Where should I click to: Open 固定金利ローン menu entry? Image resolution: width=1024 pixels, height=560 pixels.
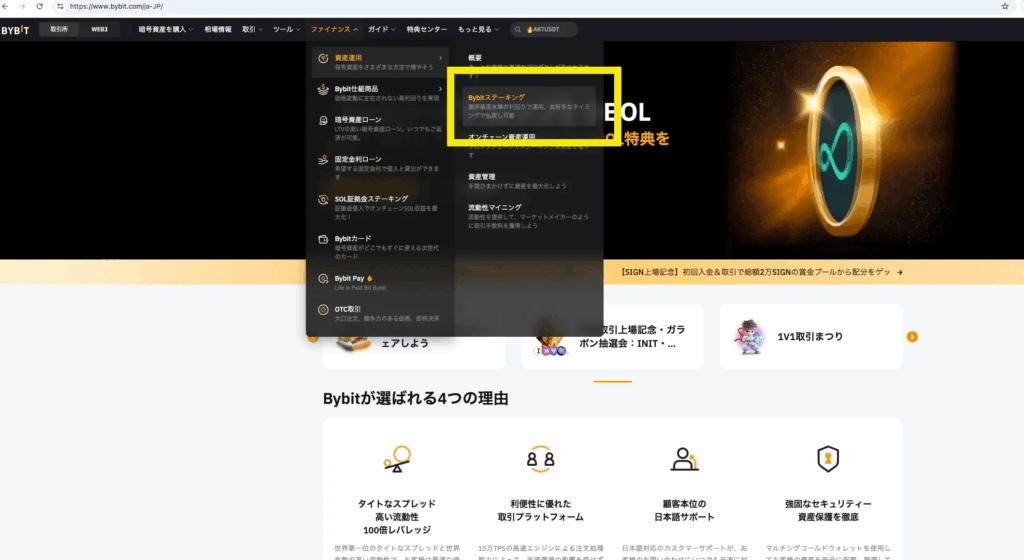(380, 167)
